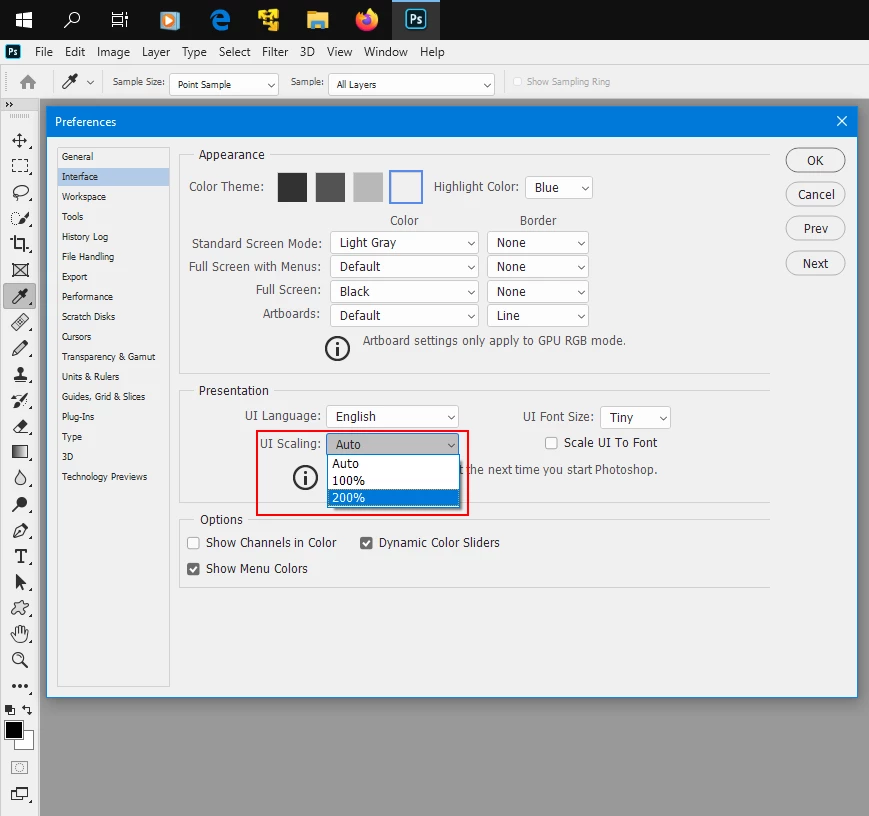Select the History Brush tool

[x=20, y=400]
